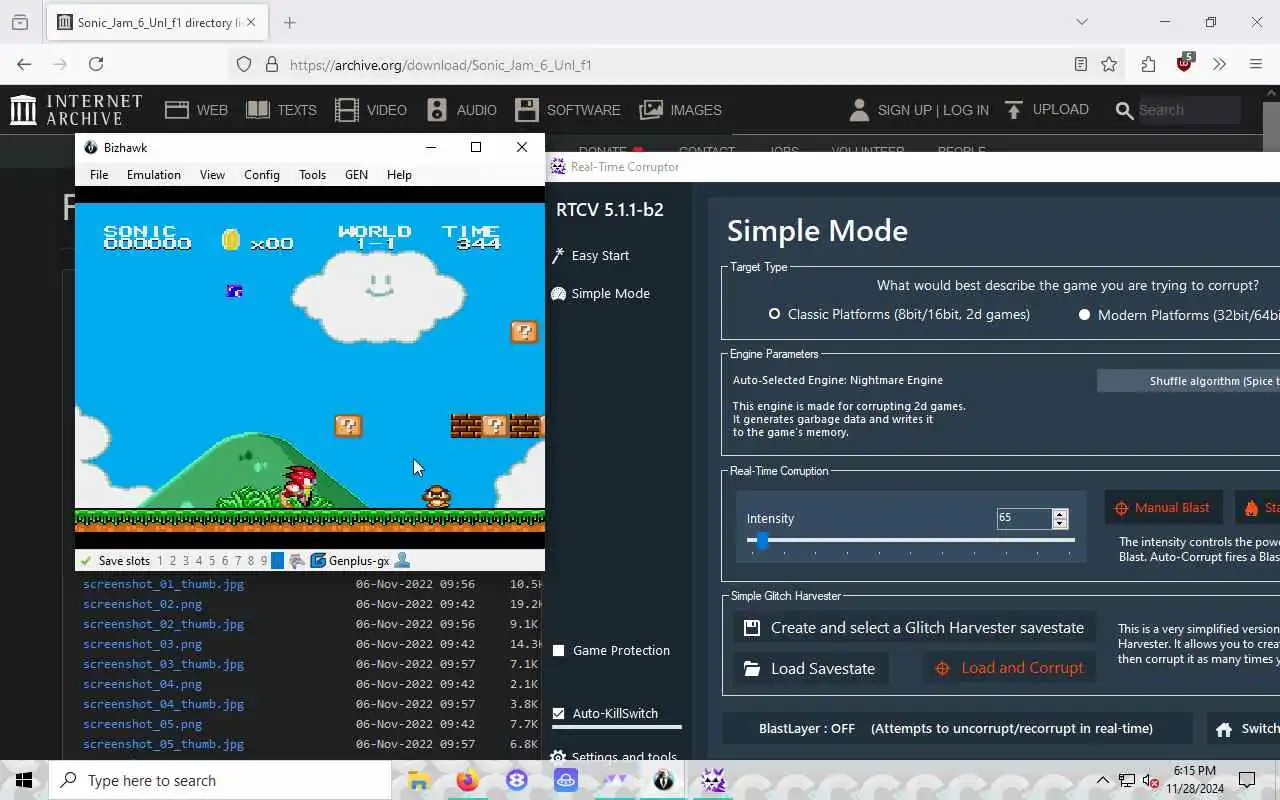
Task: Open Simple Mode in RTC sidebar
Action: 600,293
